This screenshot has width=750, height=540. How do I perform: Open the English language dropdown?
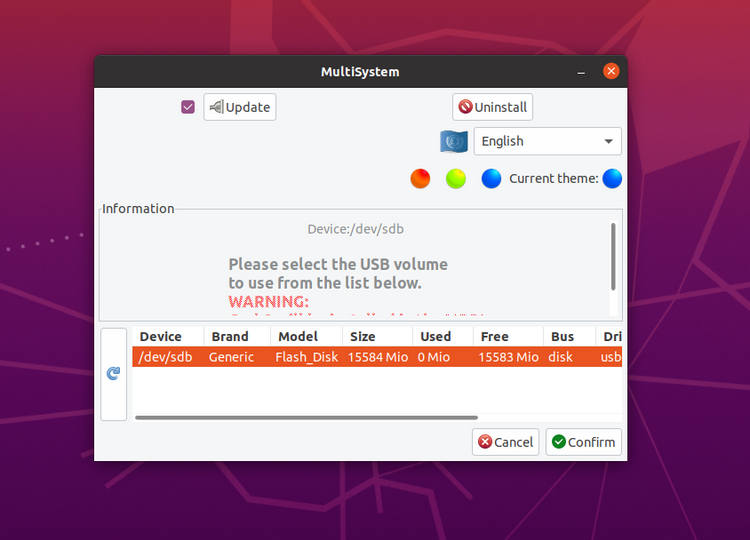[548, 141]
